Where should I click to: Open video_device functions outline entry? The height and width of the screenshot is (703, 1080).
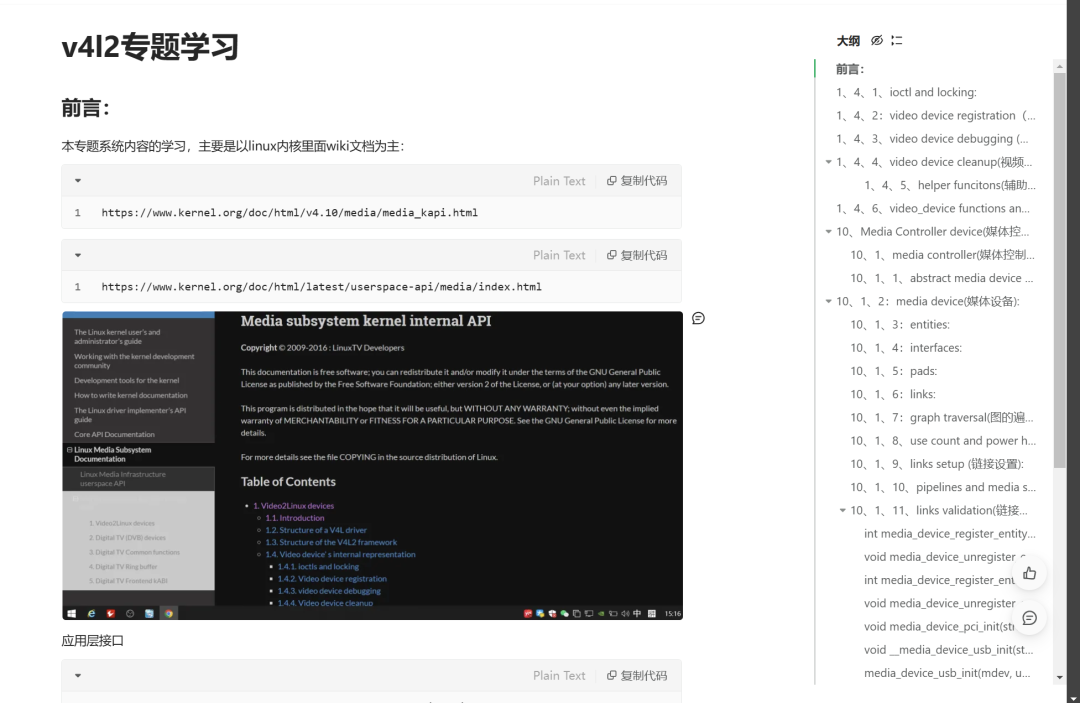tap(933, 208)
